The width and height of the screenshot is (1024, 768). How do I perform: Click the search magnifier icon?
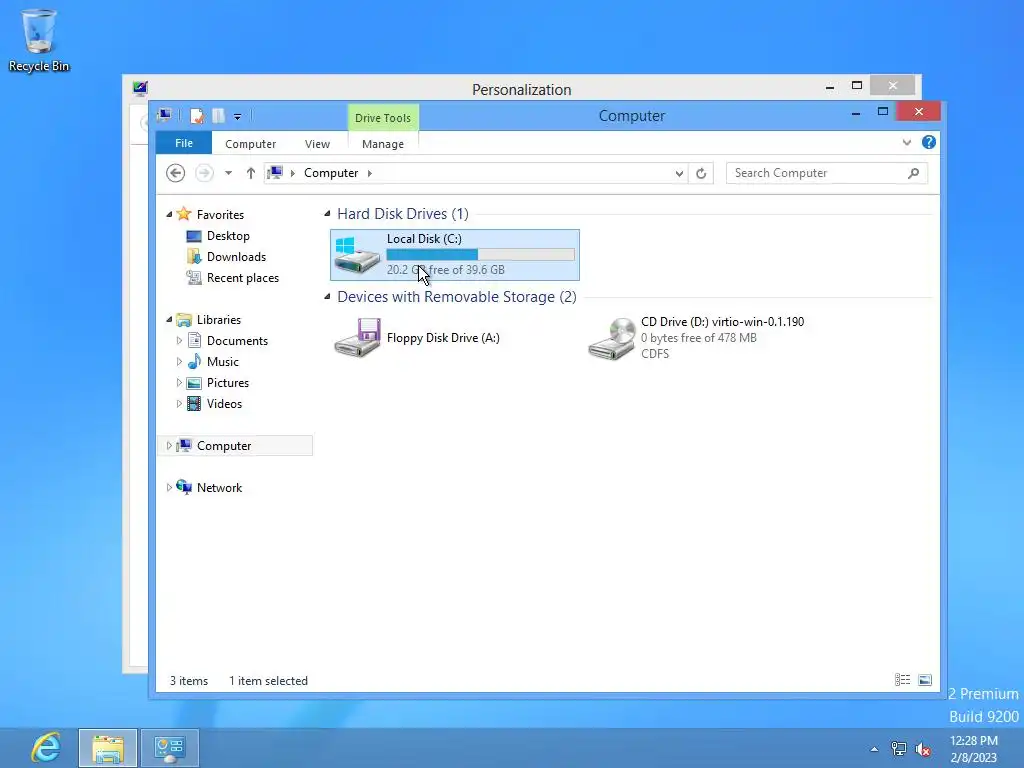914,173
